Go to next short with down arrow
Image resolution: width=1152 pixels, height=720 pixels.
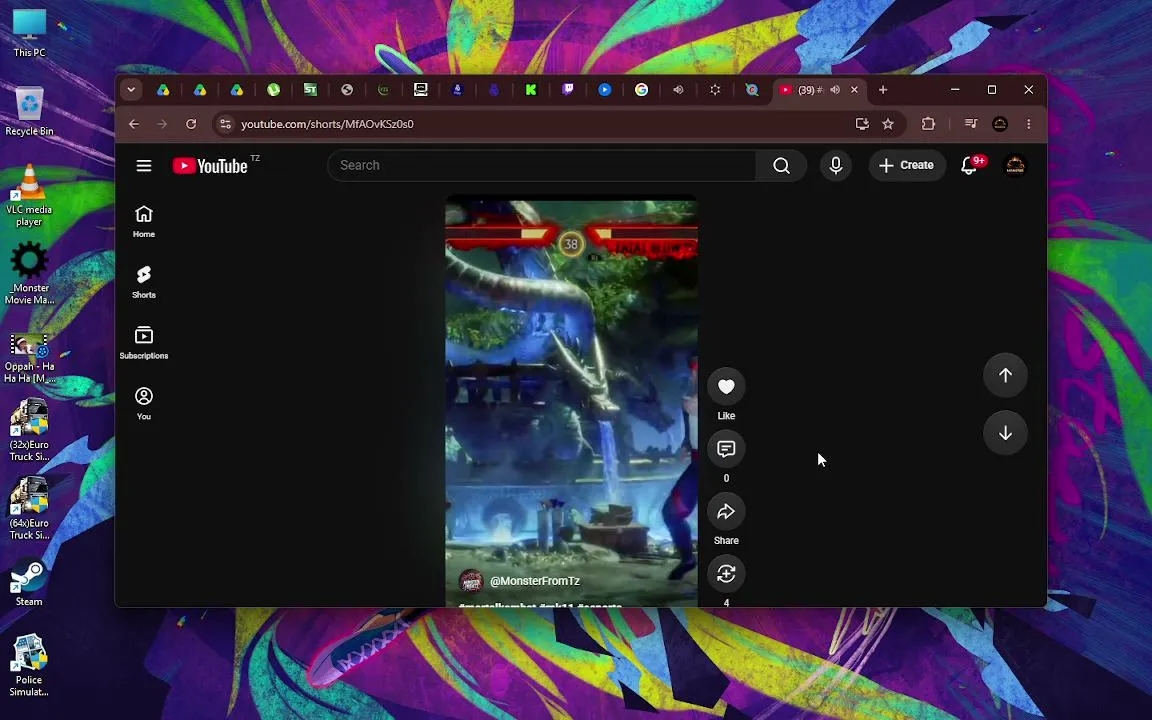(1005, 433)
